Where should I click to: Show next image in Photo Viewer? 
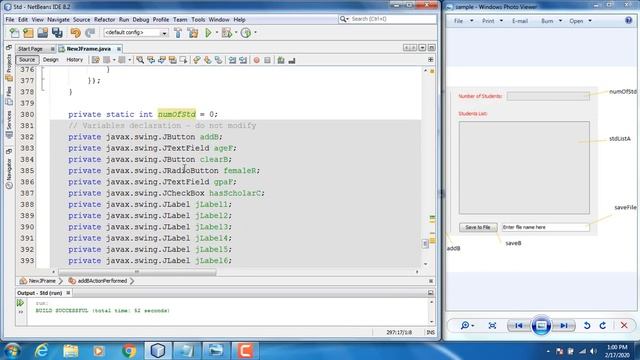tap(564, 325)
